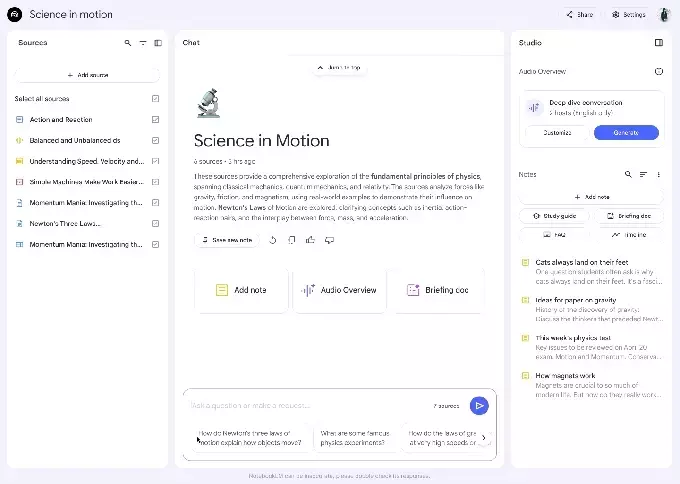Search notes with magnifier icon
The image size is (680, 484).
click(x=628, y=174)
